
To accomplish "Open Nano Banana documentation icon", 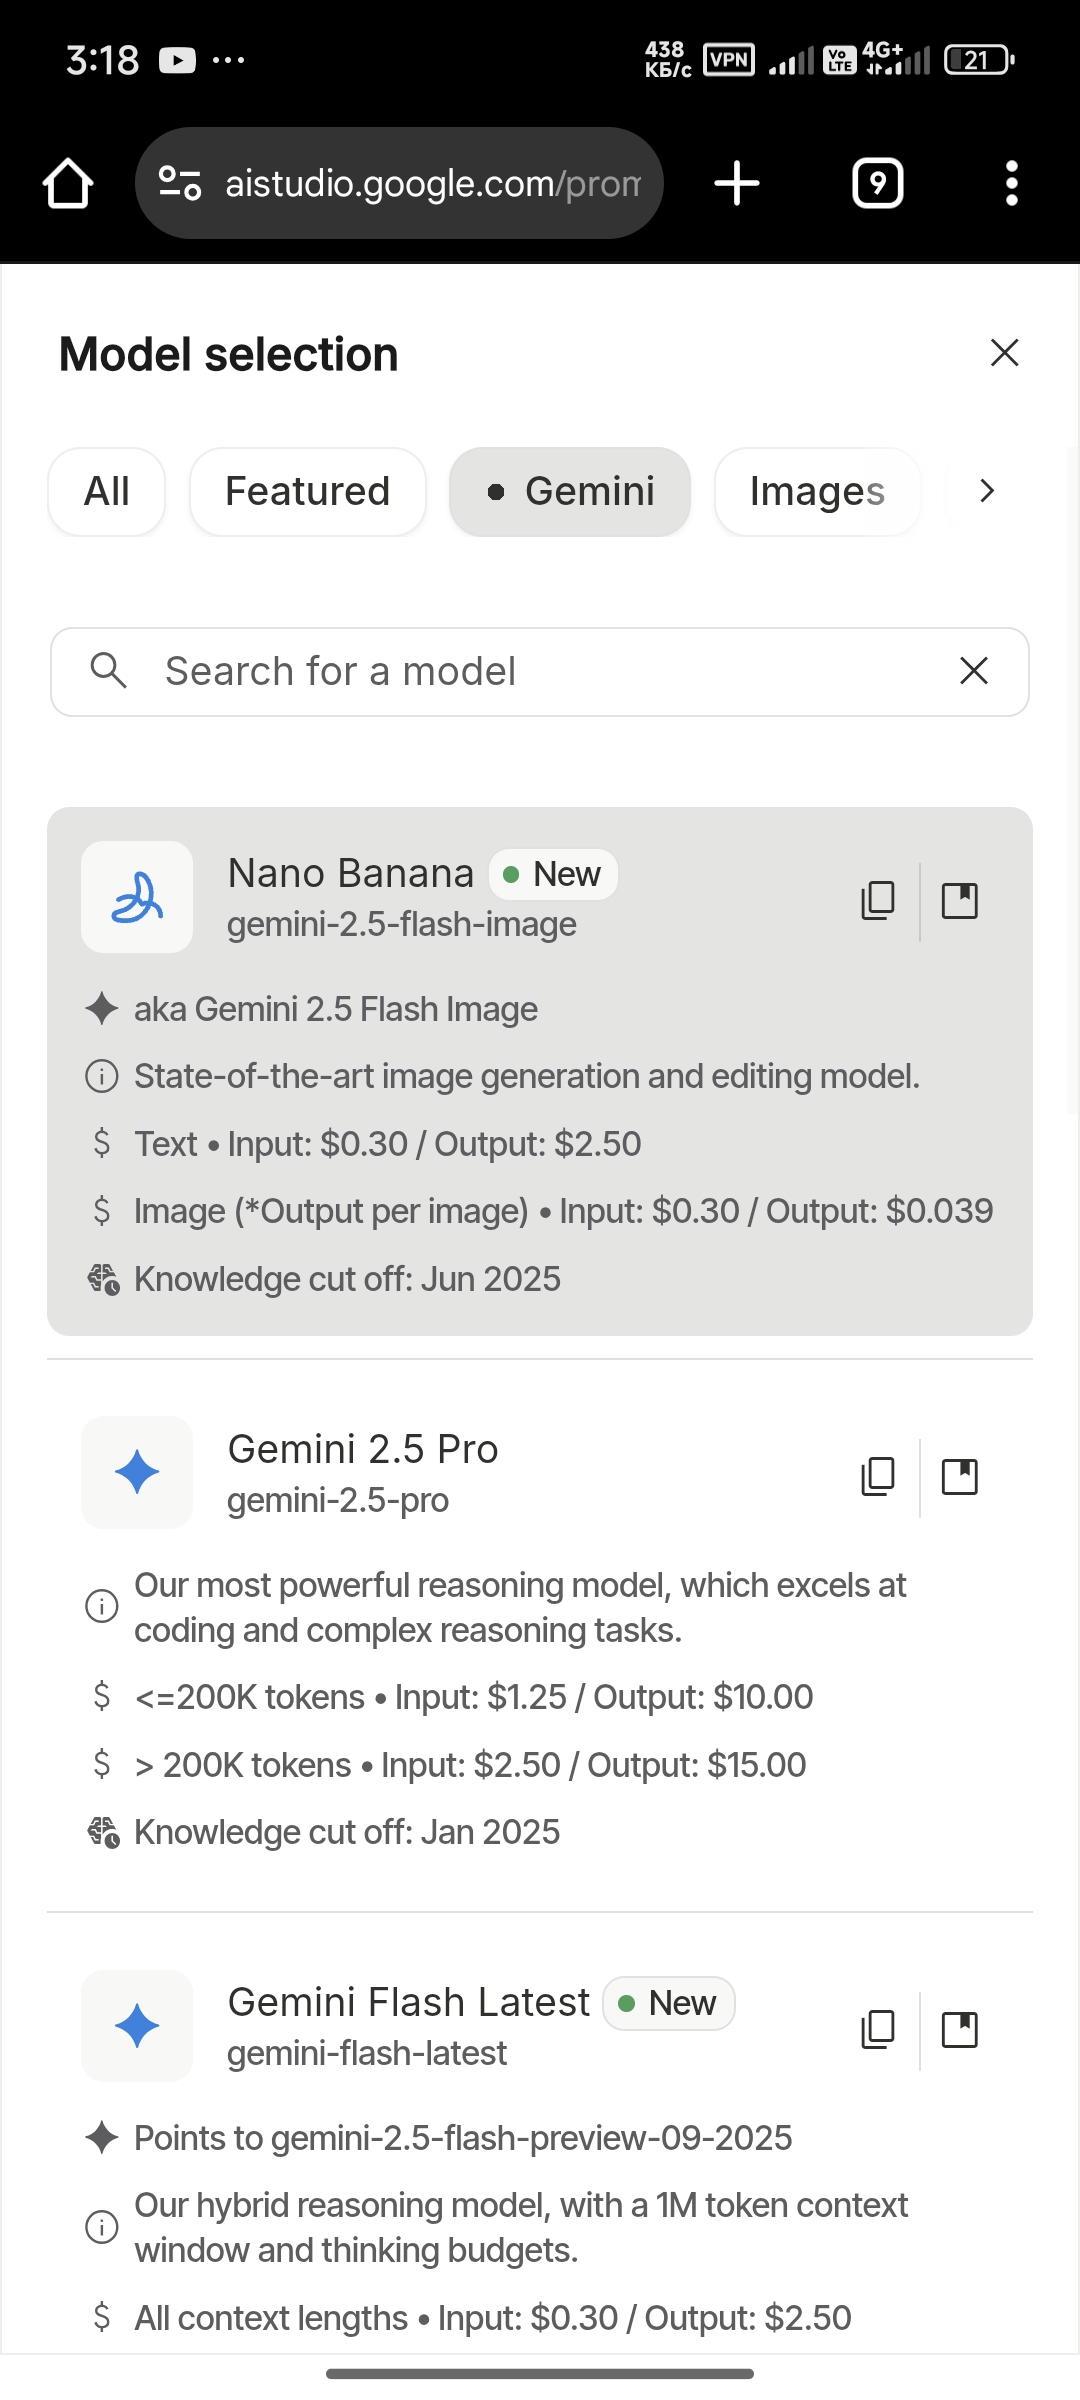I will tap(960, 900).
